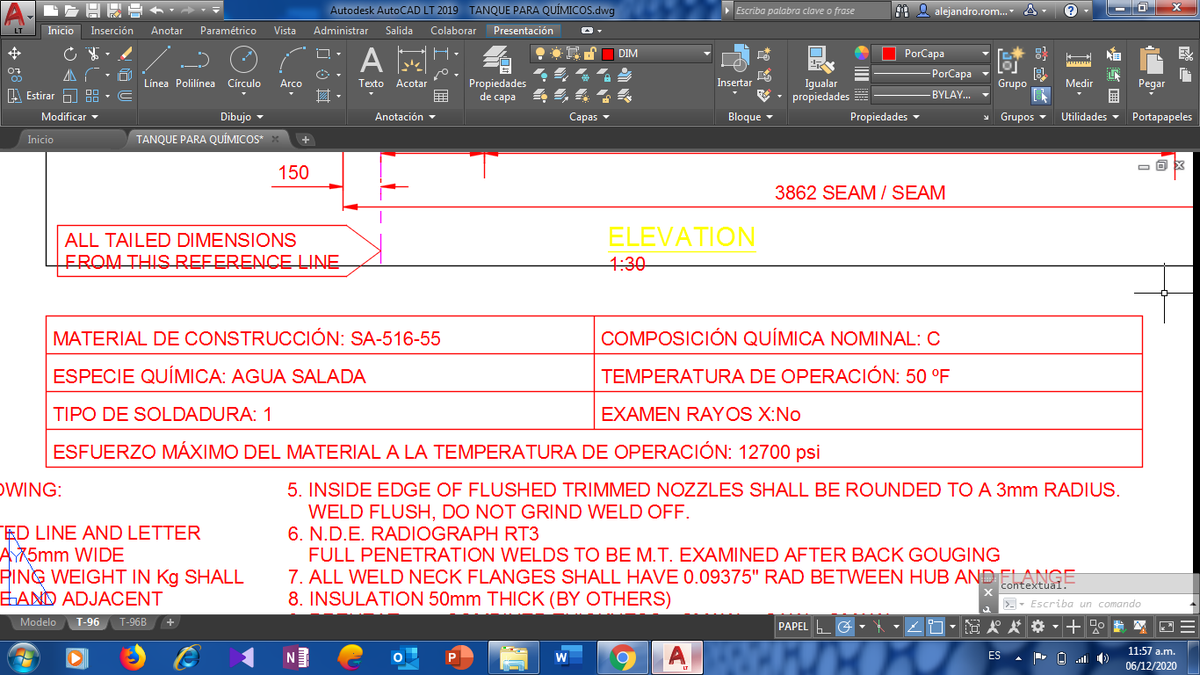Click the Estirar stretch tool
Viewport: 1200px width, 675px height.
click(31, 96)
